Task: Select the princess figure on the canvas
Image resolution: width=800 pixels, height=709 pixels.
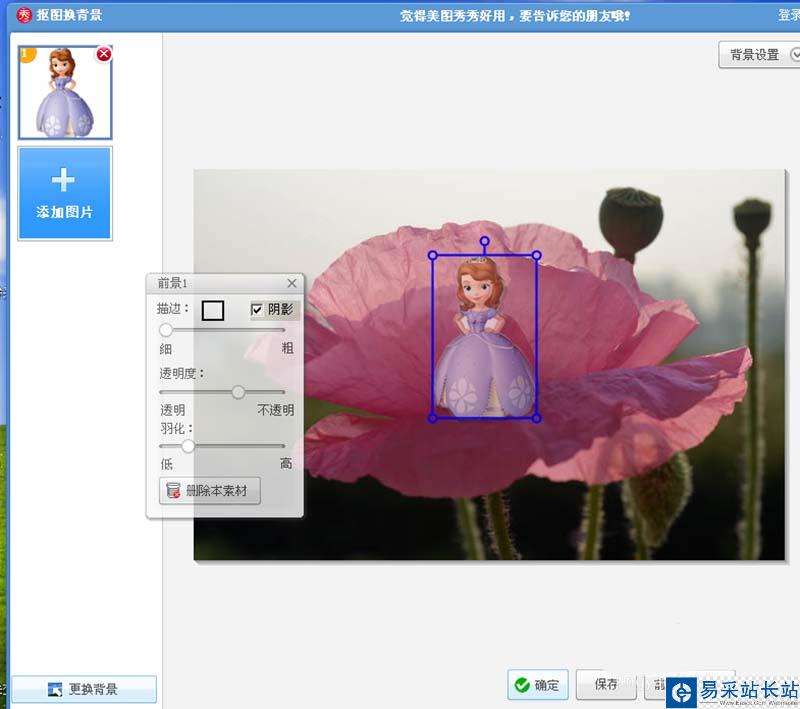Action: pos(484,338)
